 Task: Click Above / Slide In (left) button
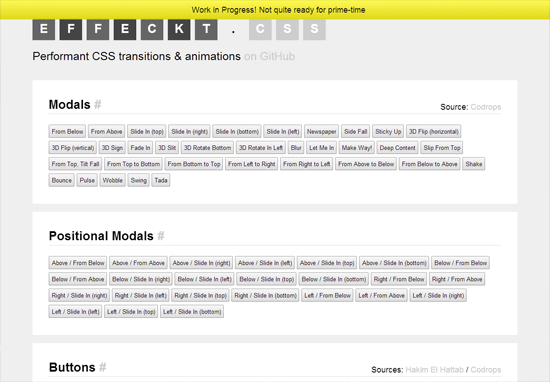265,263
